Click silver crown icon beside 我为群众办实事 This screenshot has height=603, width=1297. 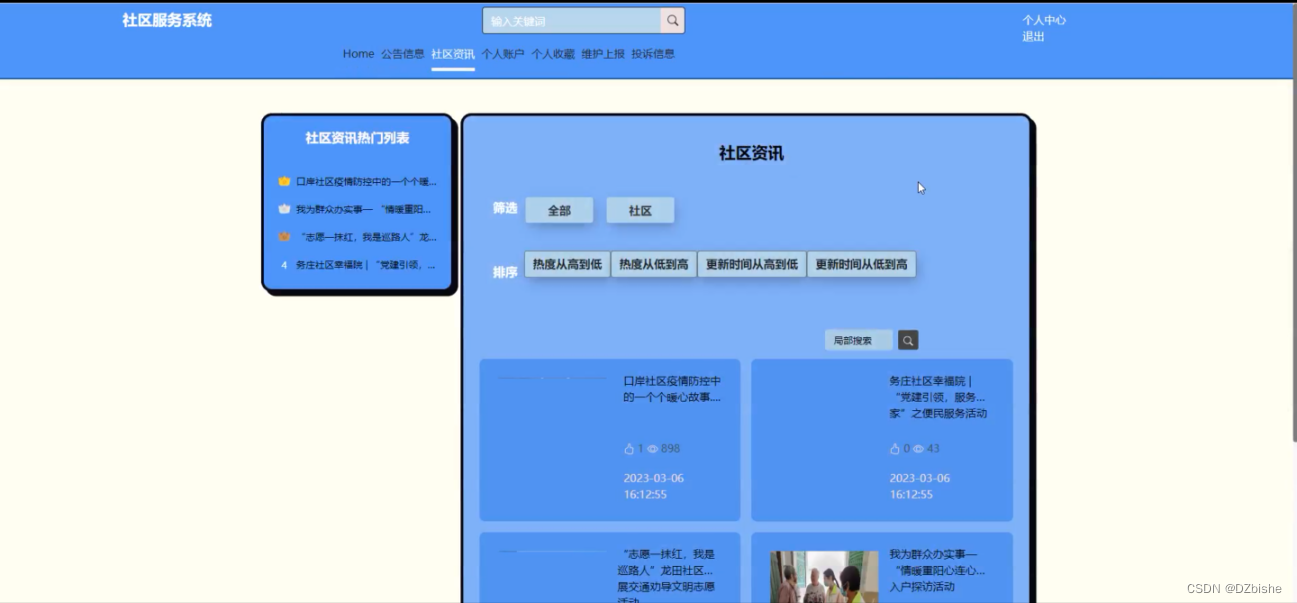(x=284, y=209)
